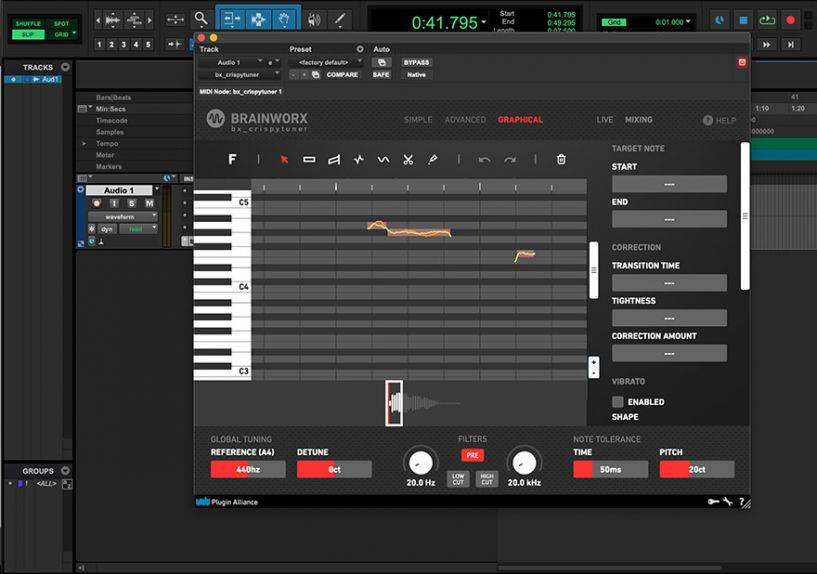The height and width of the screenshot is (574, 817).
Task: Choose the pencil draw tool
Action: (x=433, y=159)
